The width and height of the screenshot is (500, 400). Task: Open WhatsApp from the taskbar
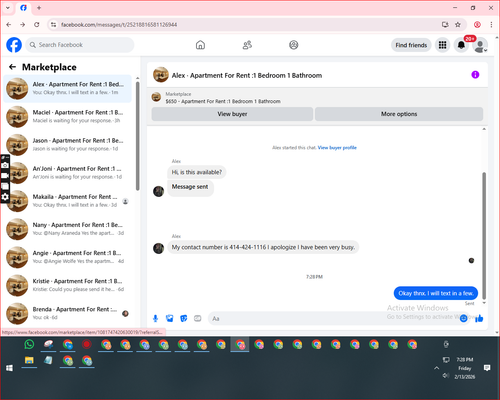click(x=29, y=344)
